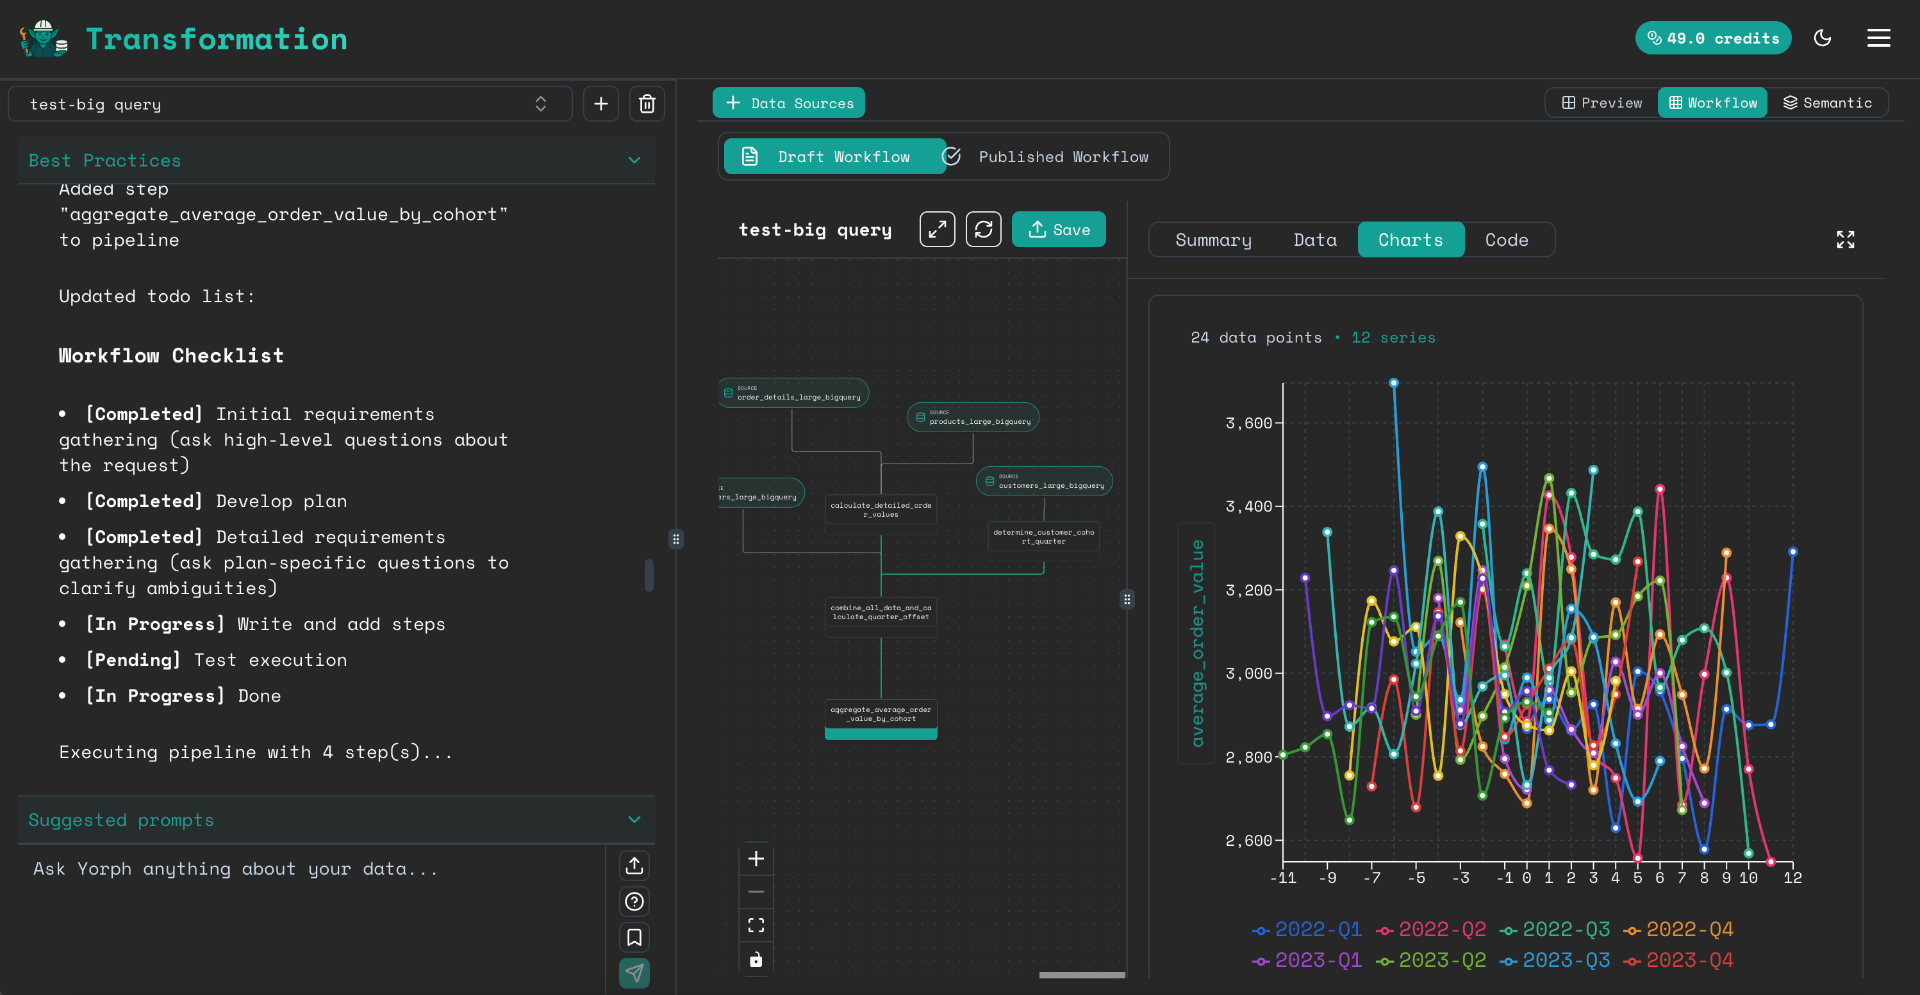Screen dimensions: 1920x995
Task: Open the help icon near the chat box
Action: (x=634, y=901)
